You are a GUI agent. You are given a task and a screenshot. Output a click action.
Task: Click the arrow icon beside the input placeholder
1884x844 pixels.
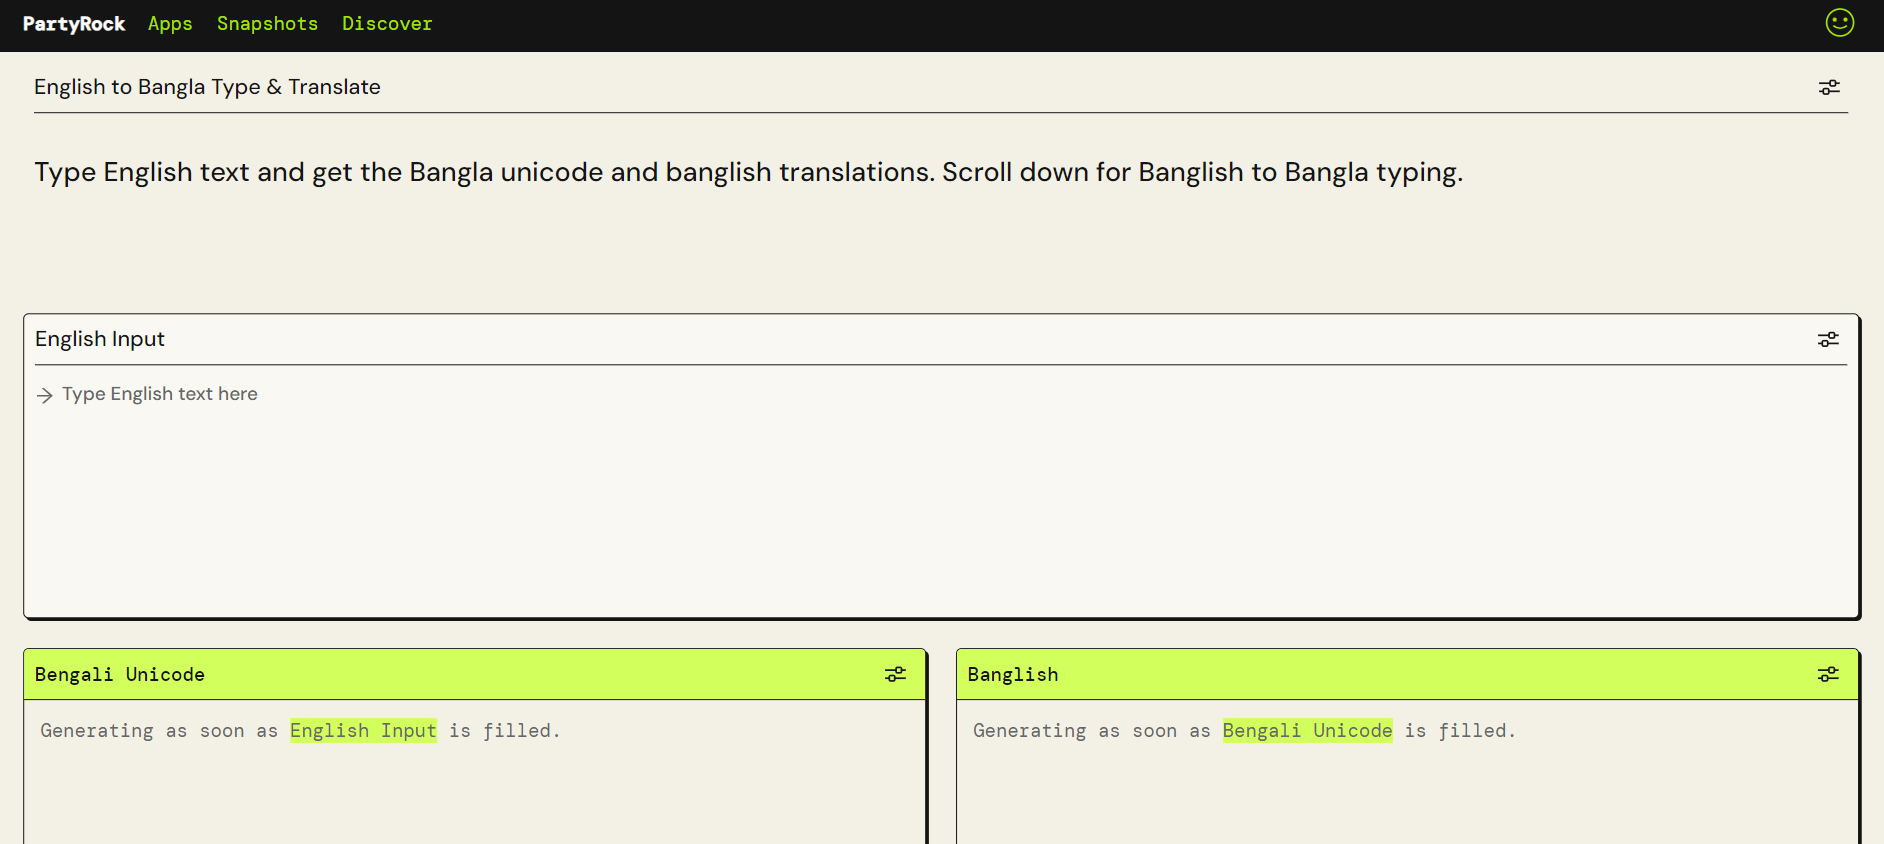pyautogui.click(x=45, y=395)
